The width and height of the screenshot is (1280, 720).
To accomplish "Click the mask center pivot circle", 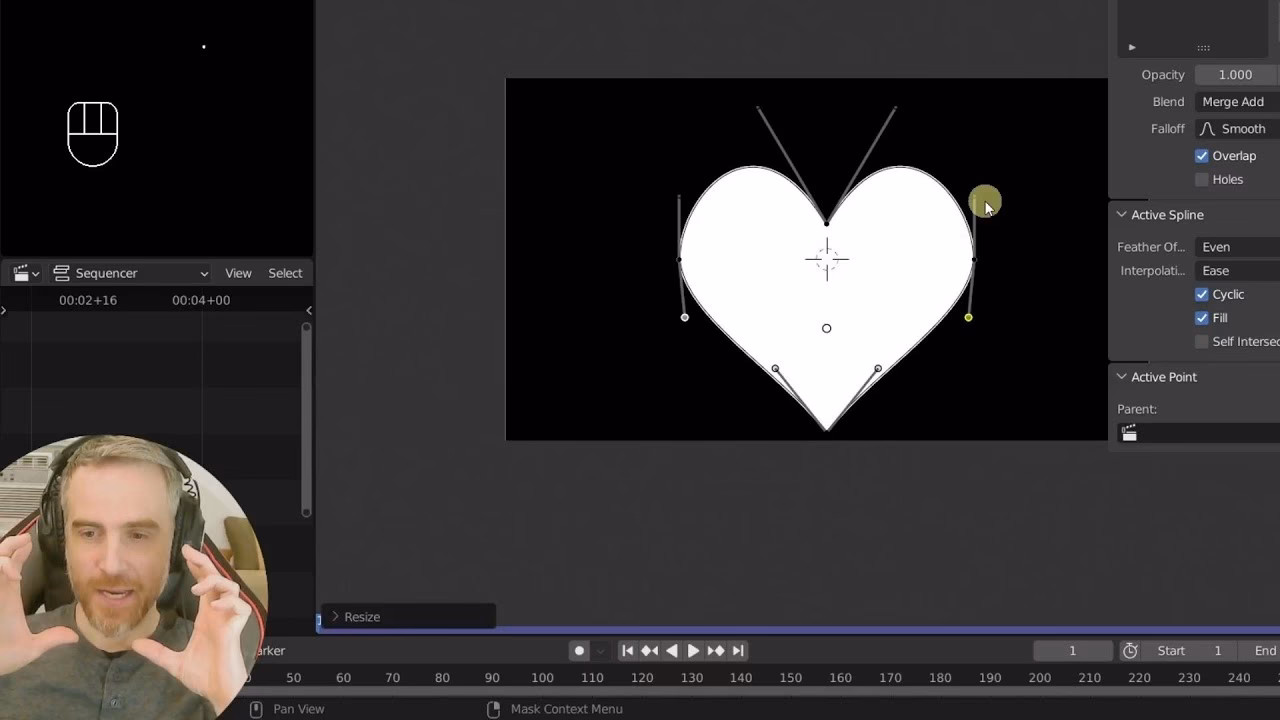I will click(826, 328).
